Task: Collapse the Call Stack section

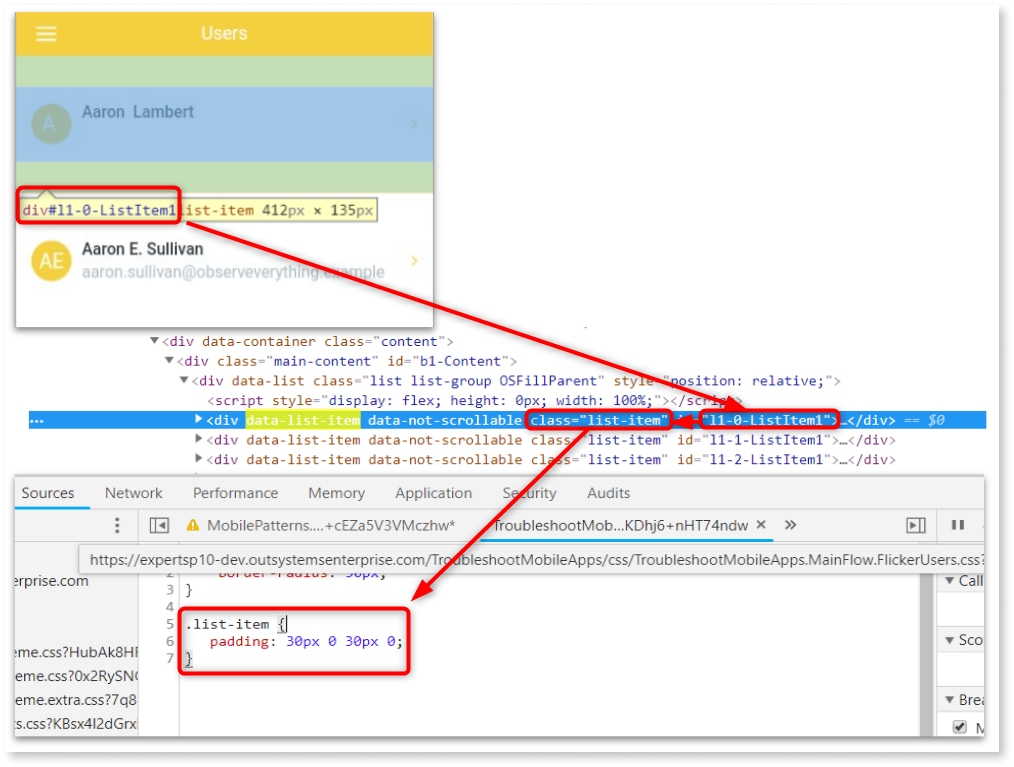Action: coord(950,581)
